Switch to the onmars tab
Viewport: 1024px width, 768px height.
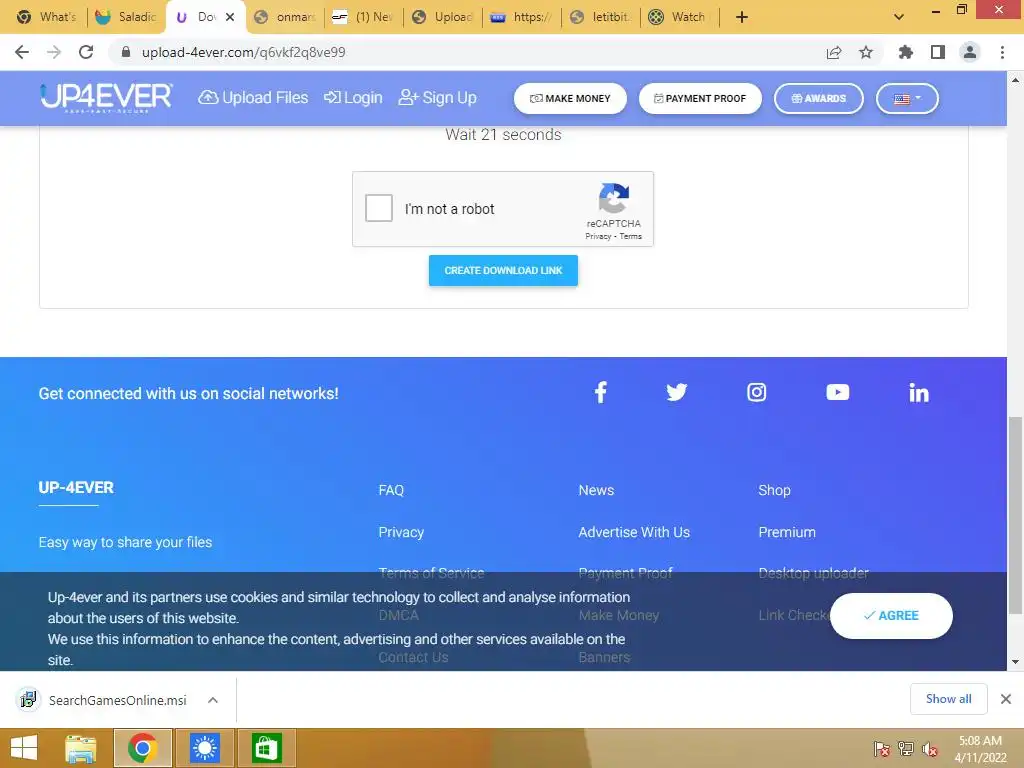285,17
